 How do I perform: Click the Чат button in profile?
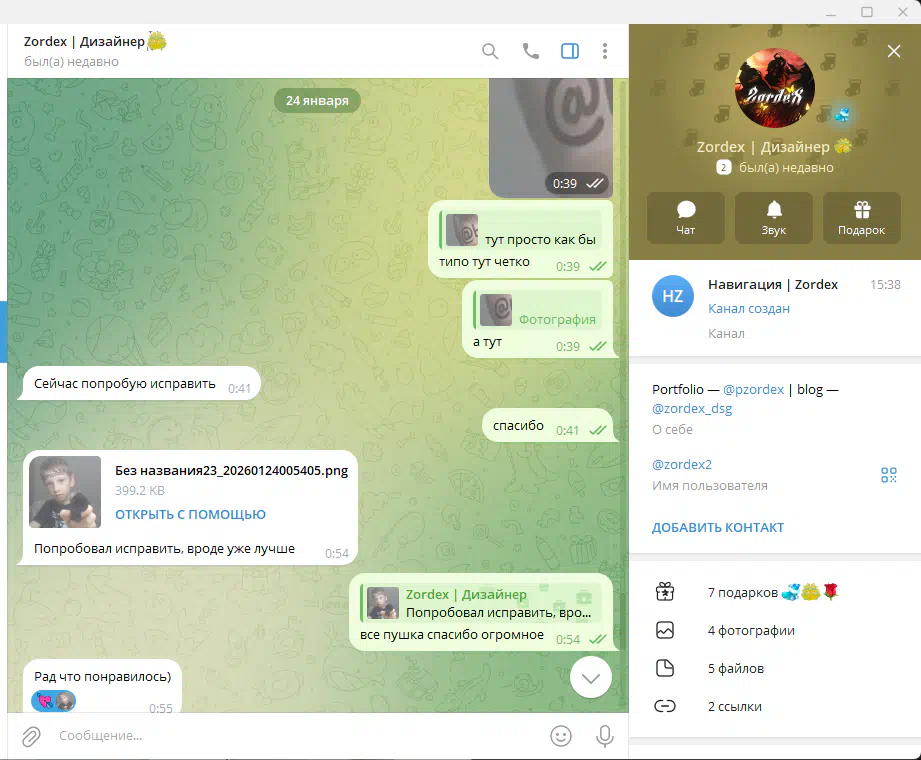pyautogui.click(x=686, y=217)
